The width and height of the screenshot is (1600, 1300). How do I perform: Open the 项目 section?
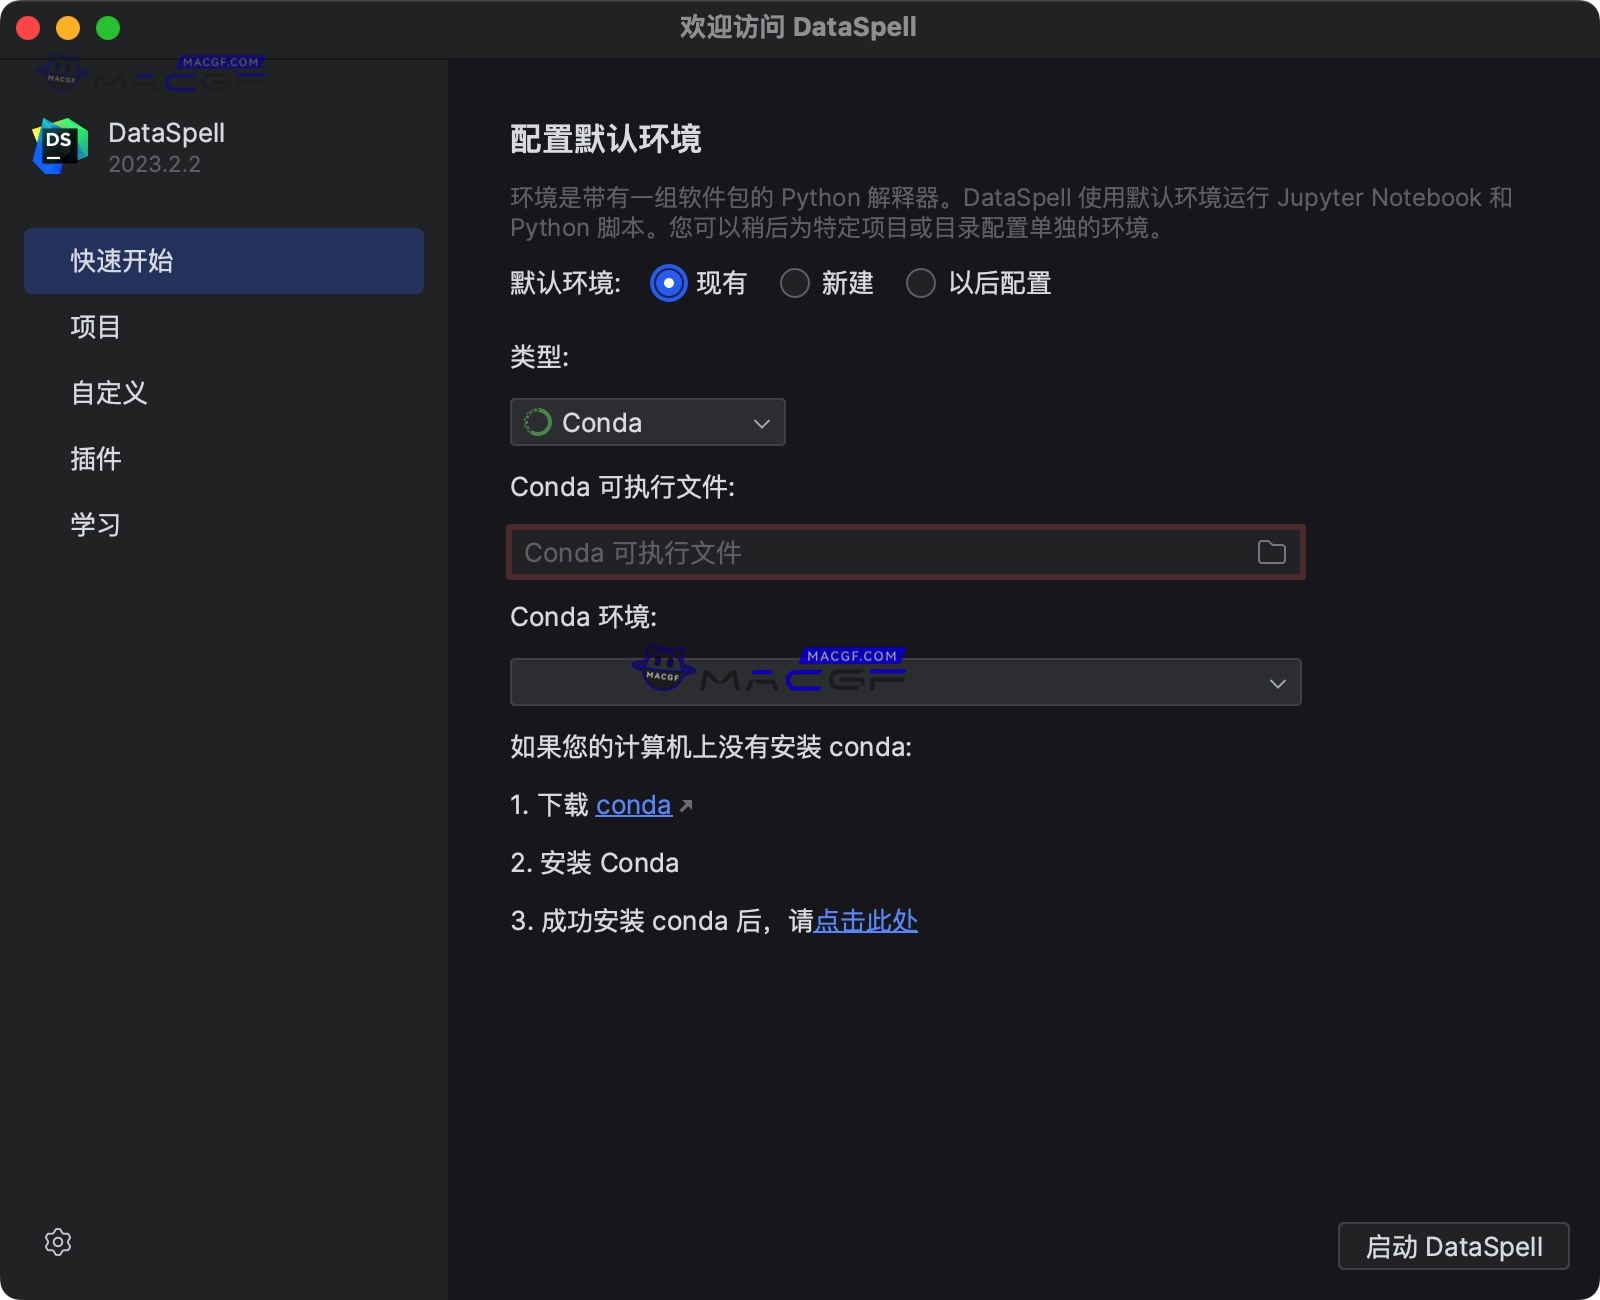coord(96,327)
